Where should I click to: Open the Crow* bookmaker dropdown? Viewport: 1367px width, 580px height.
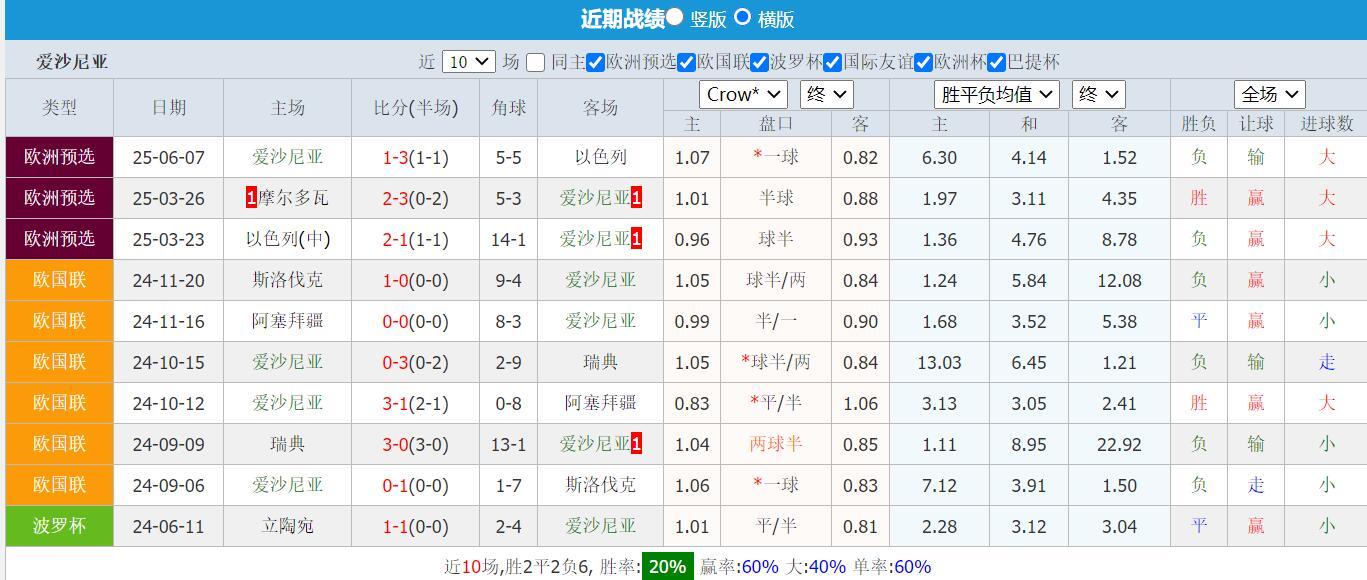[x=742, y=94]
